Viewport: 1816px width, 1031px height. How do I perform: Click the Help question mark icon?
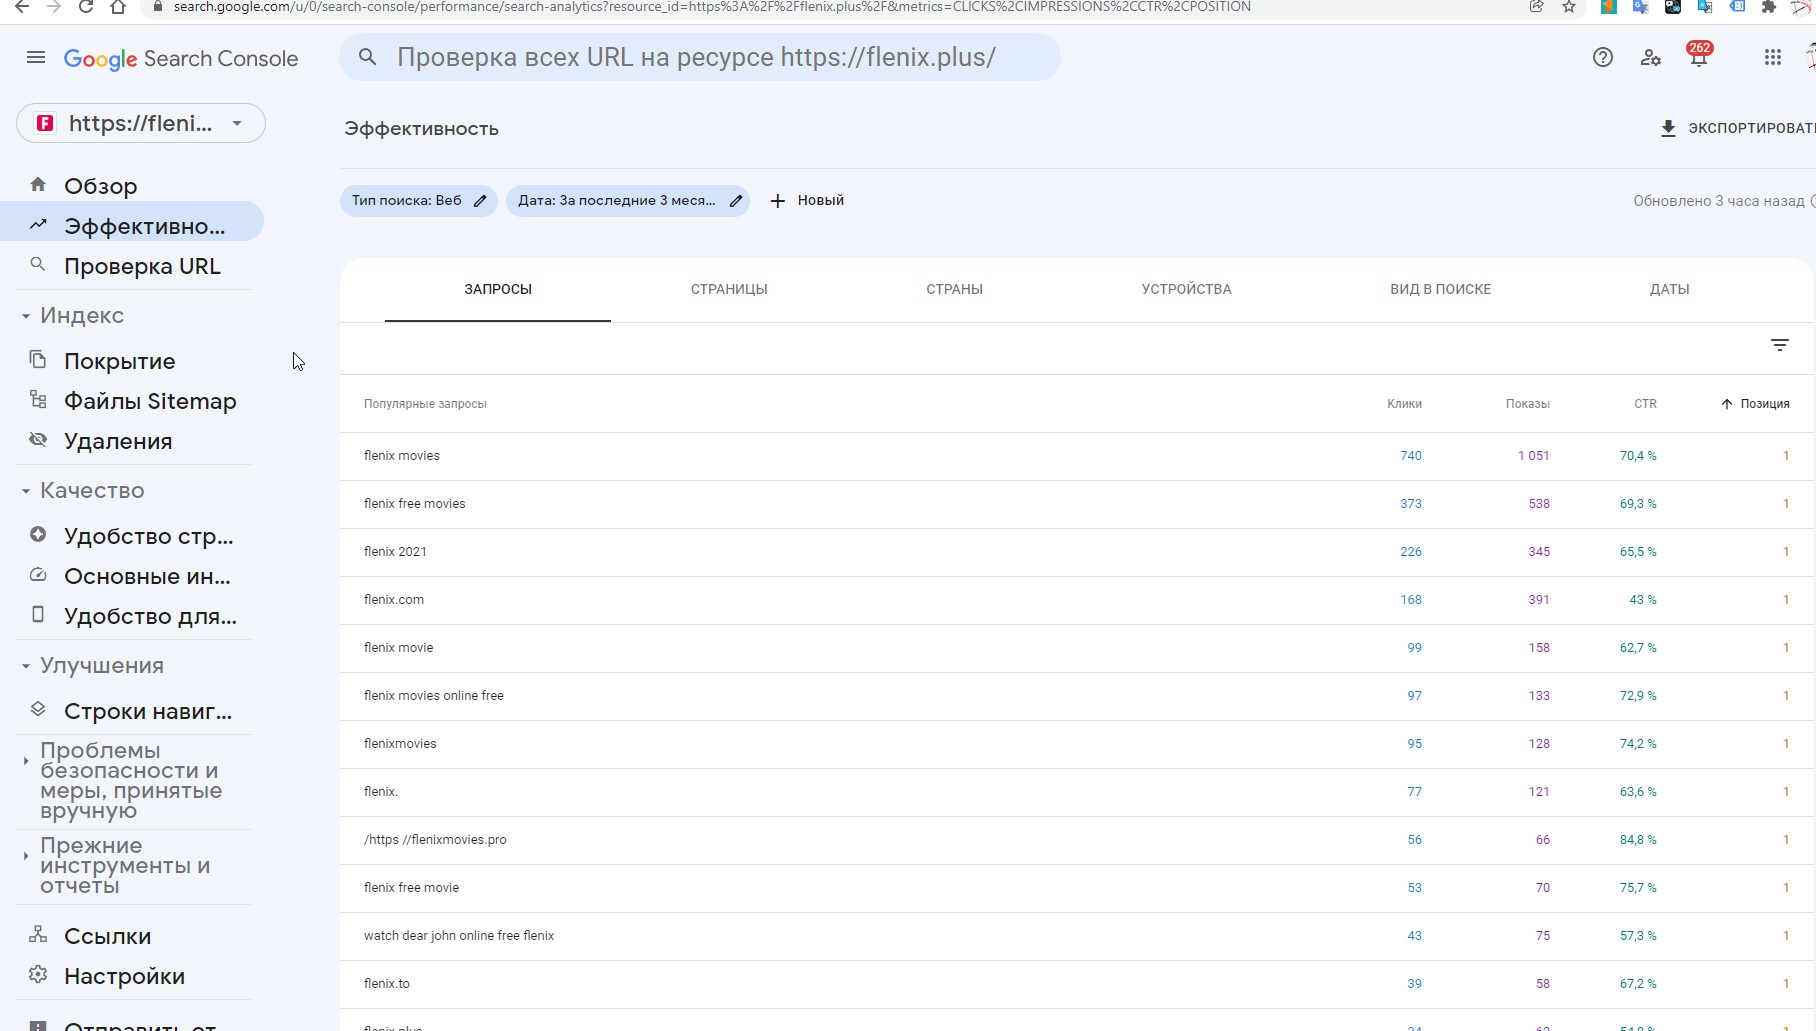coord(1602,58)
